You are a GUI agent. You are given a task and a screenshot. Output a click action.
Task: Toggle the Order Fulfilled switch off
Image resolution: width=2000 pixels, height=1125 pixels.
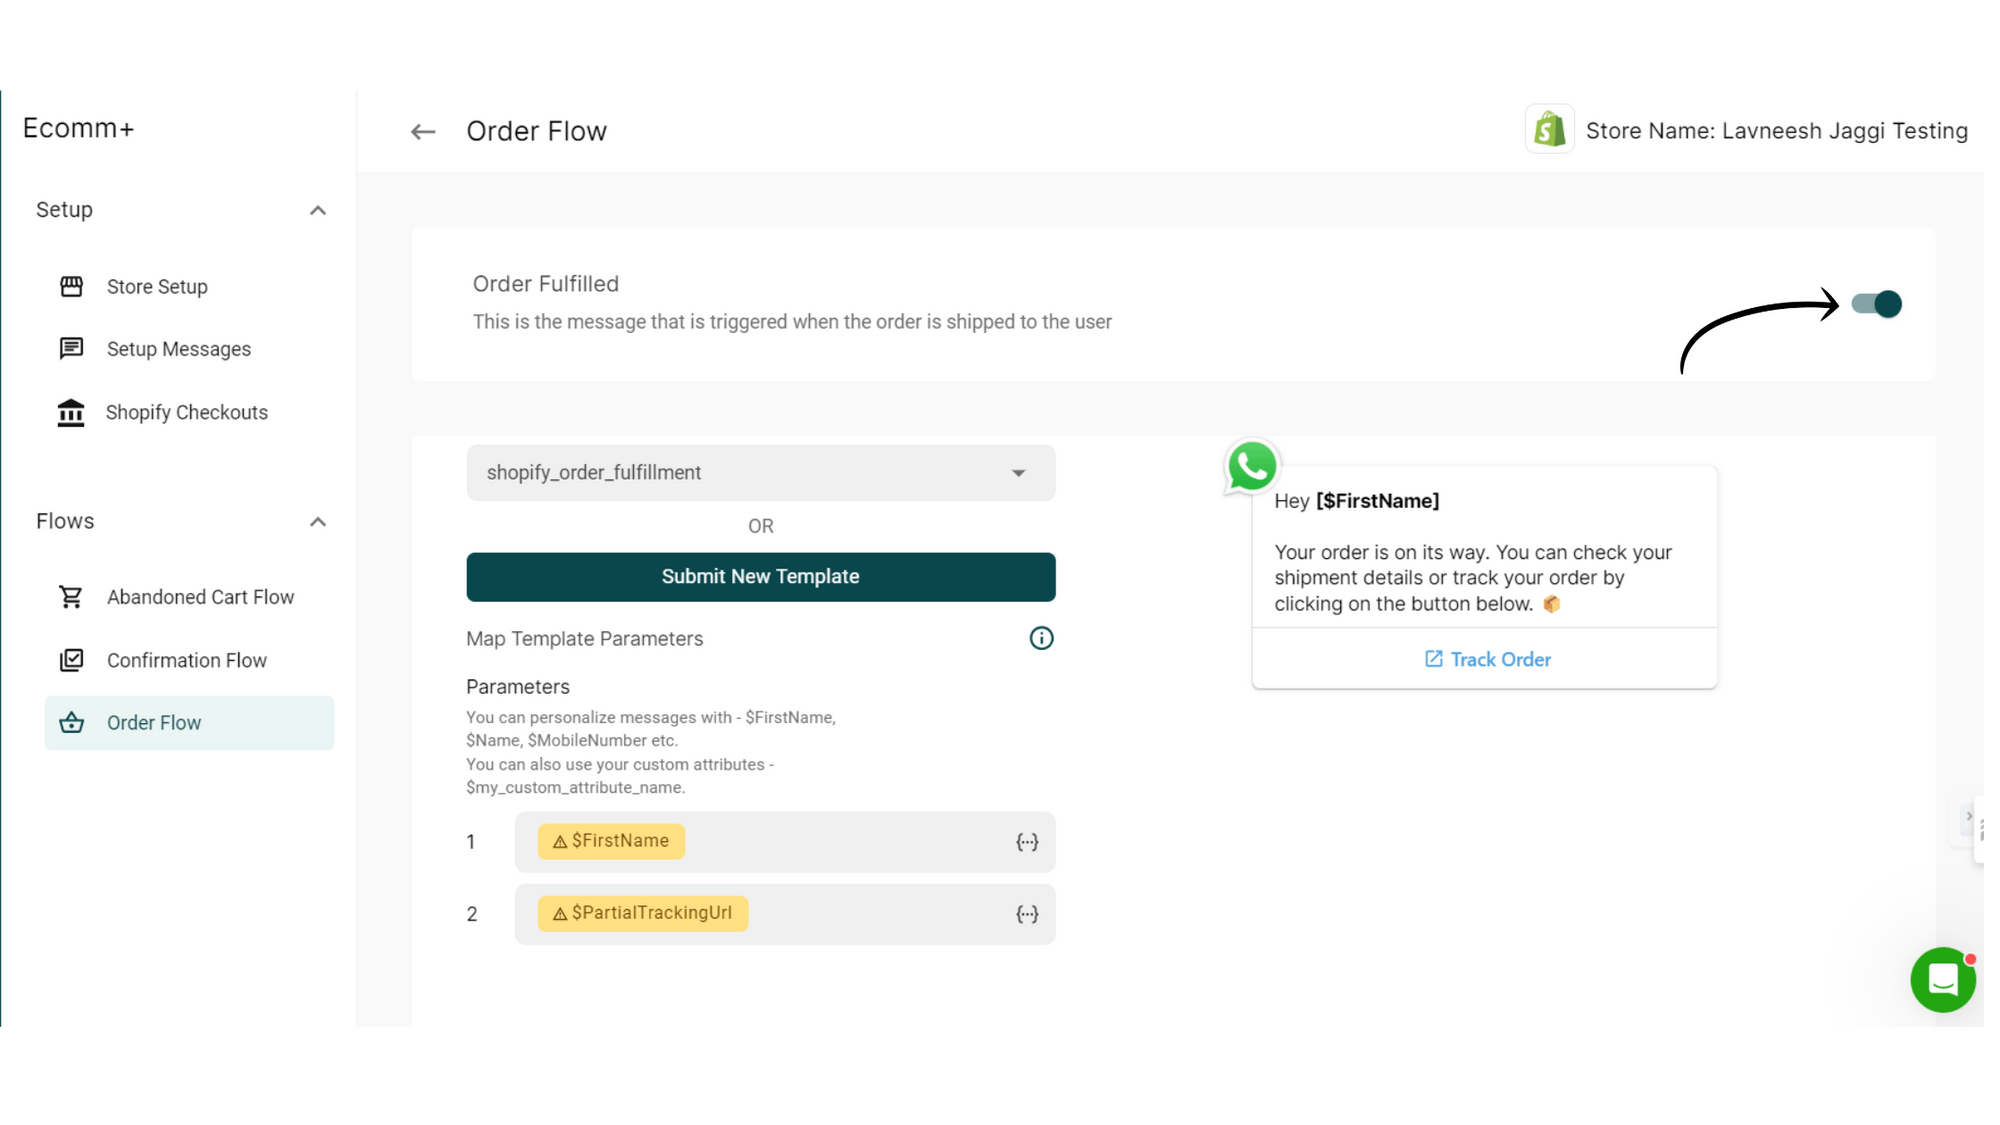(1877, 304)
